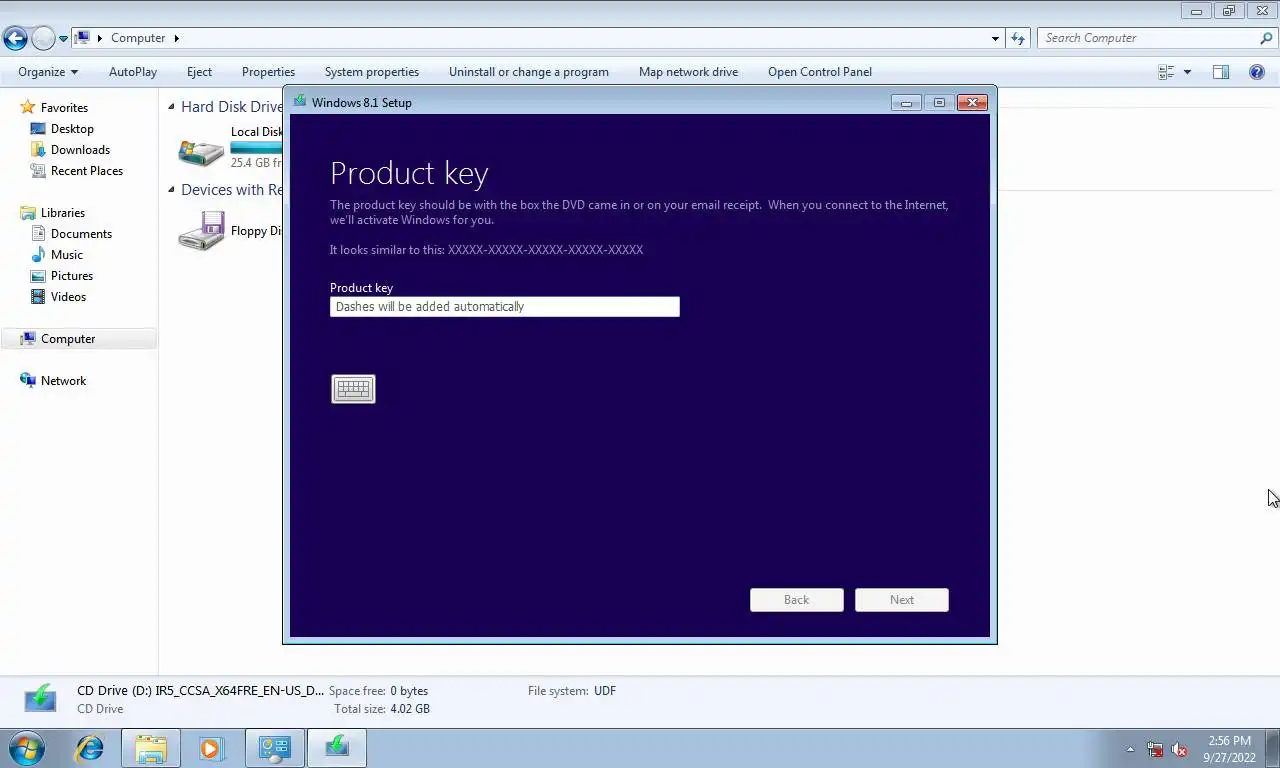Click the Windows 8.1 Setup title icon

click(x=300, y=102)
